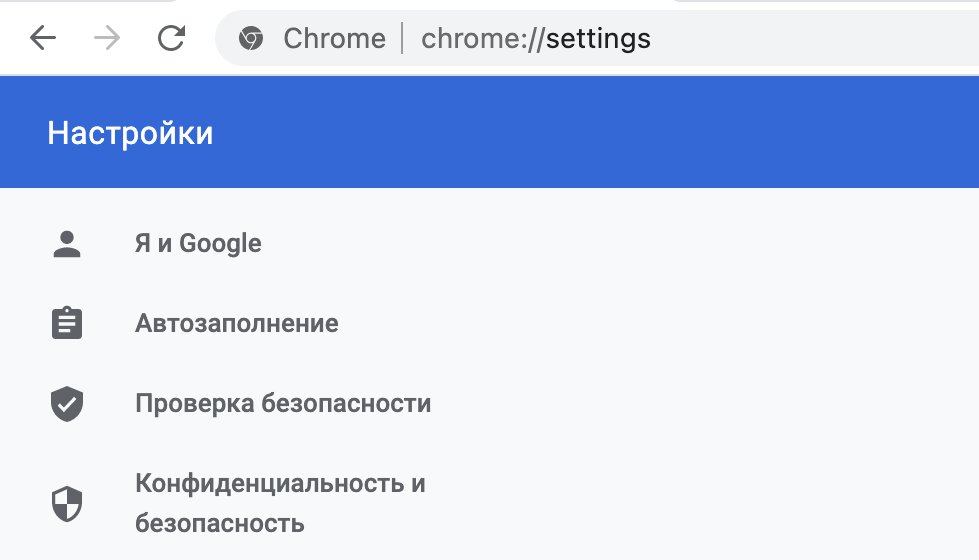Open the Я и Google section
The width and height of the screenshot is (979, 560).
pos(198,244)
